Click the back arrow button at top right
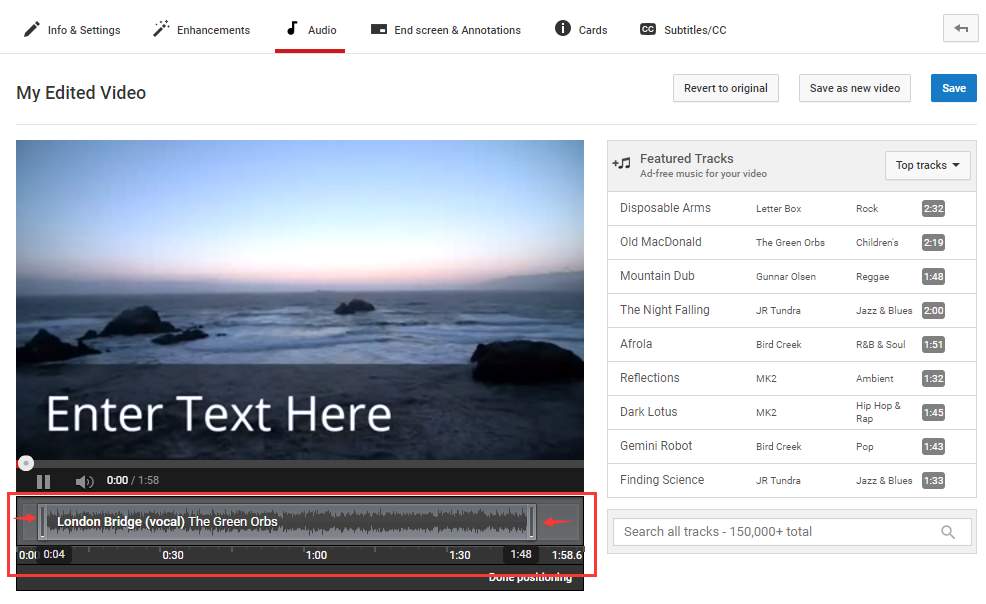This screenshot has height=604, width=986. [960, 29]
